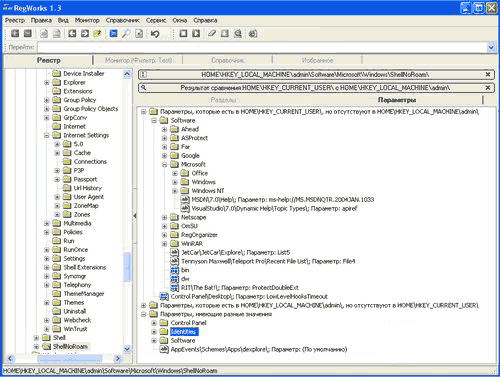Select the Netscape folder in results
This screenshot has width=500, height=377.
[x=193, y=217]
